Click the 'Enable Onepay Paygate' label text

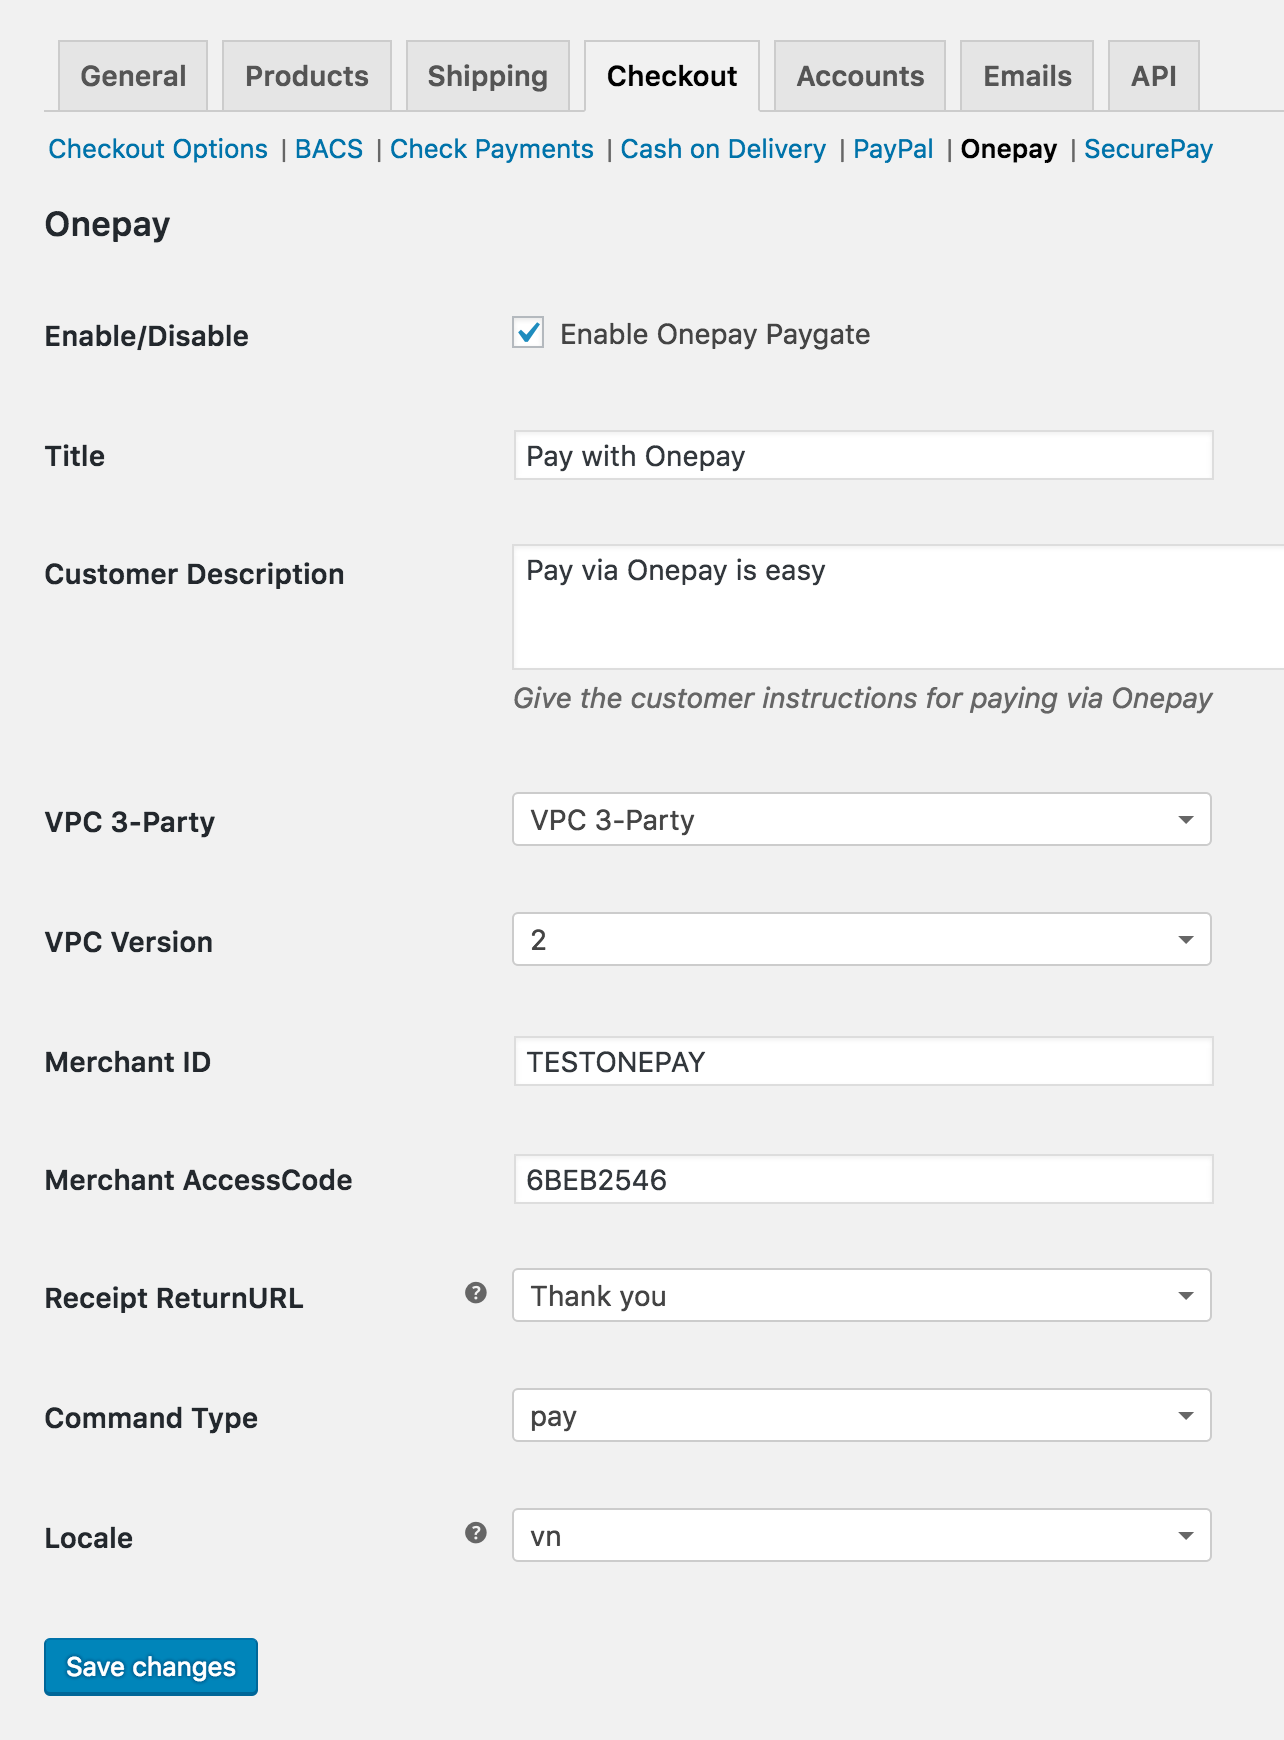pyautogui.click(x=715, y=334)
